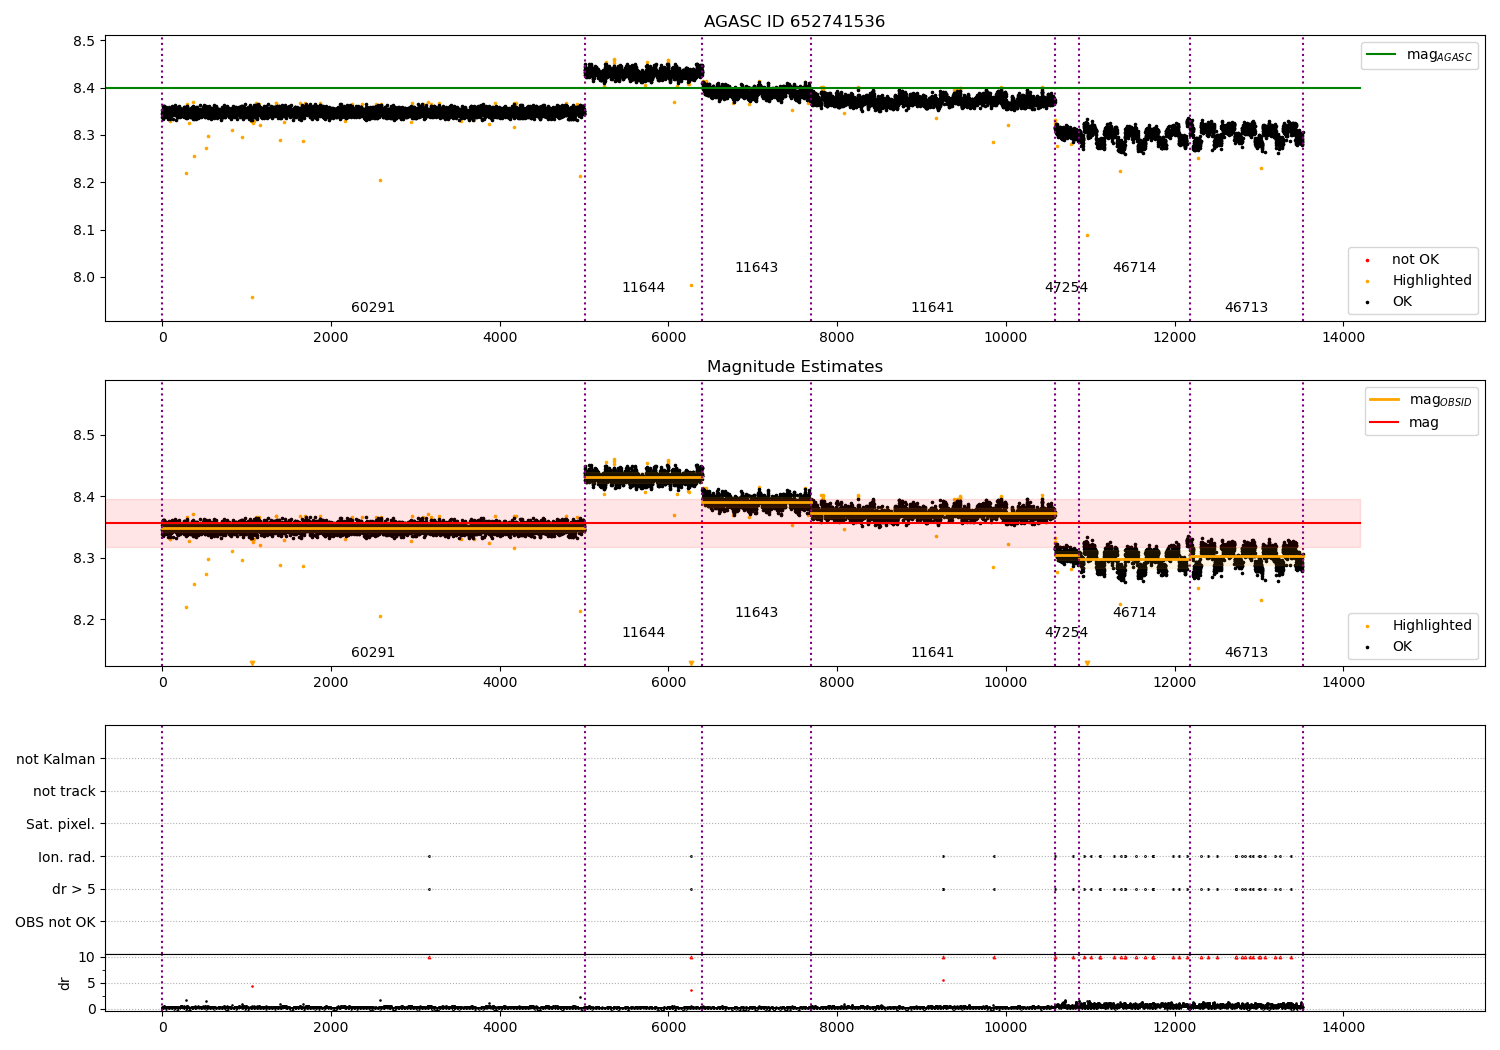
Task: Click the 'dr > 5' row label
Action: (74, 890)
